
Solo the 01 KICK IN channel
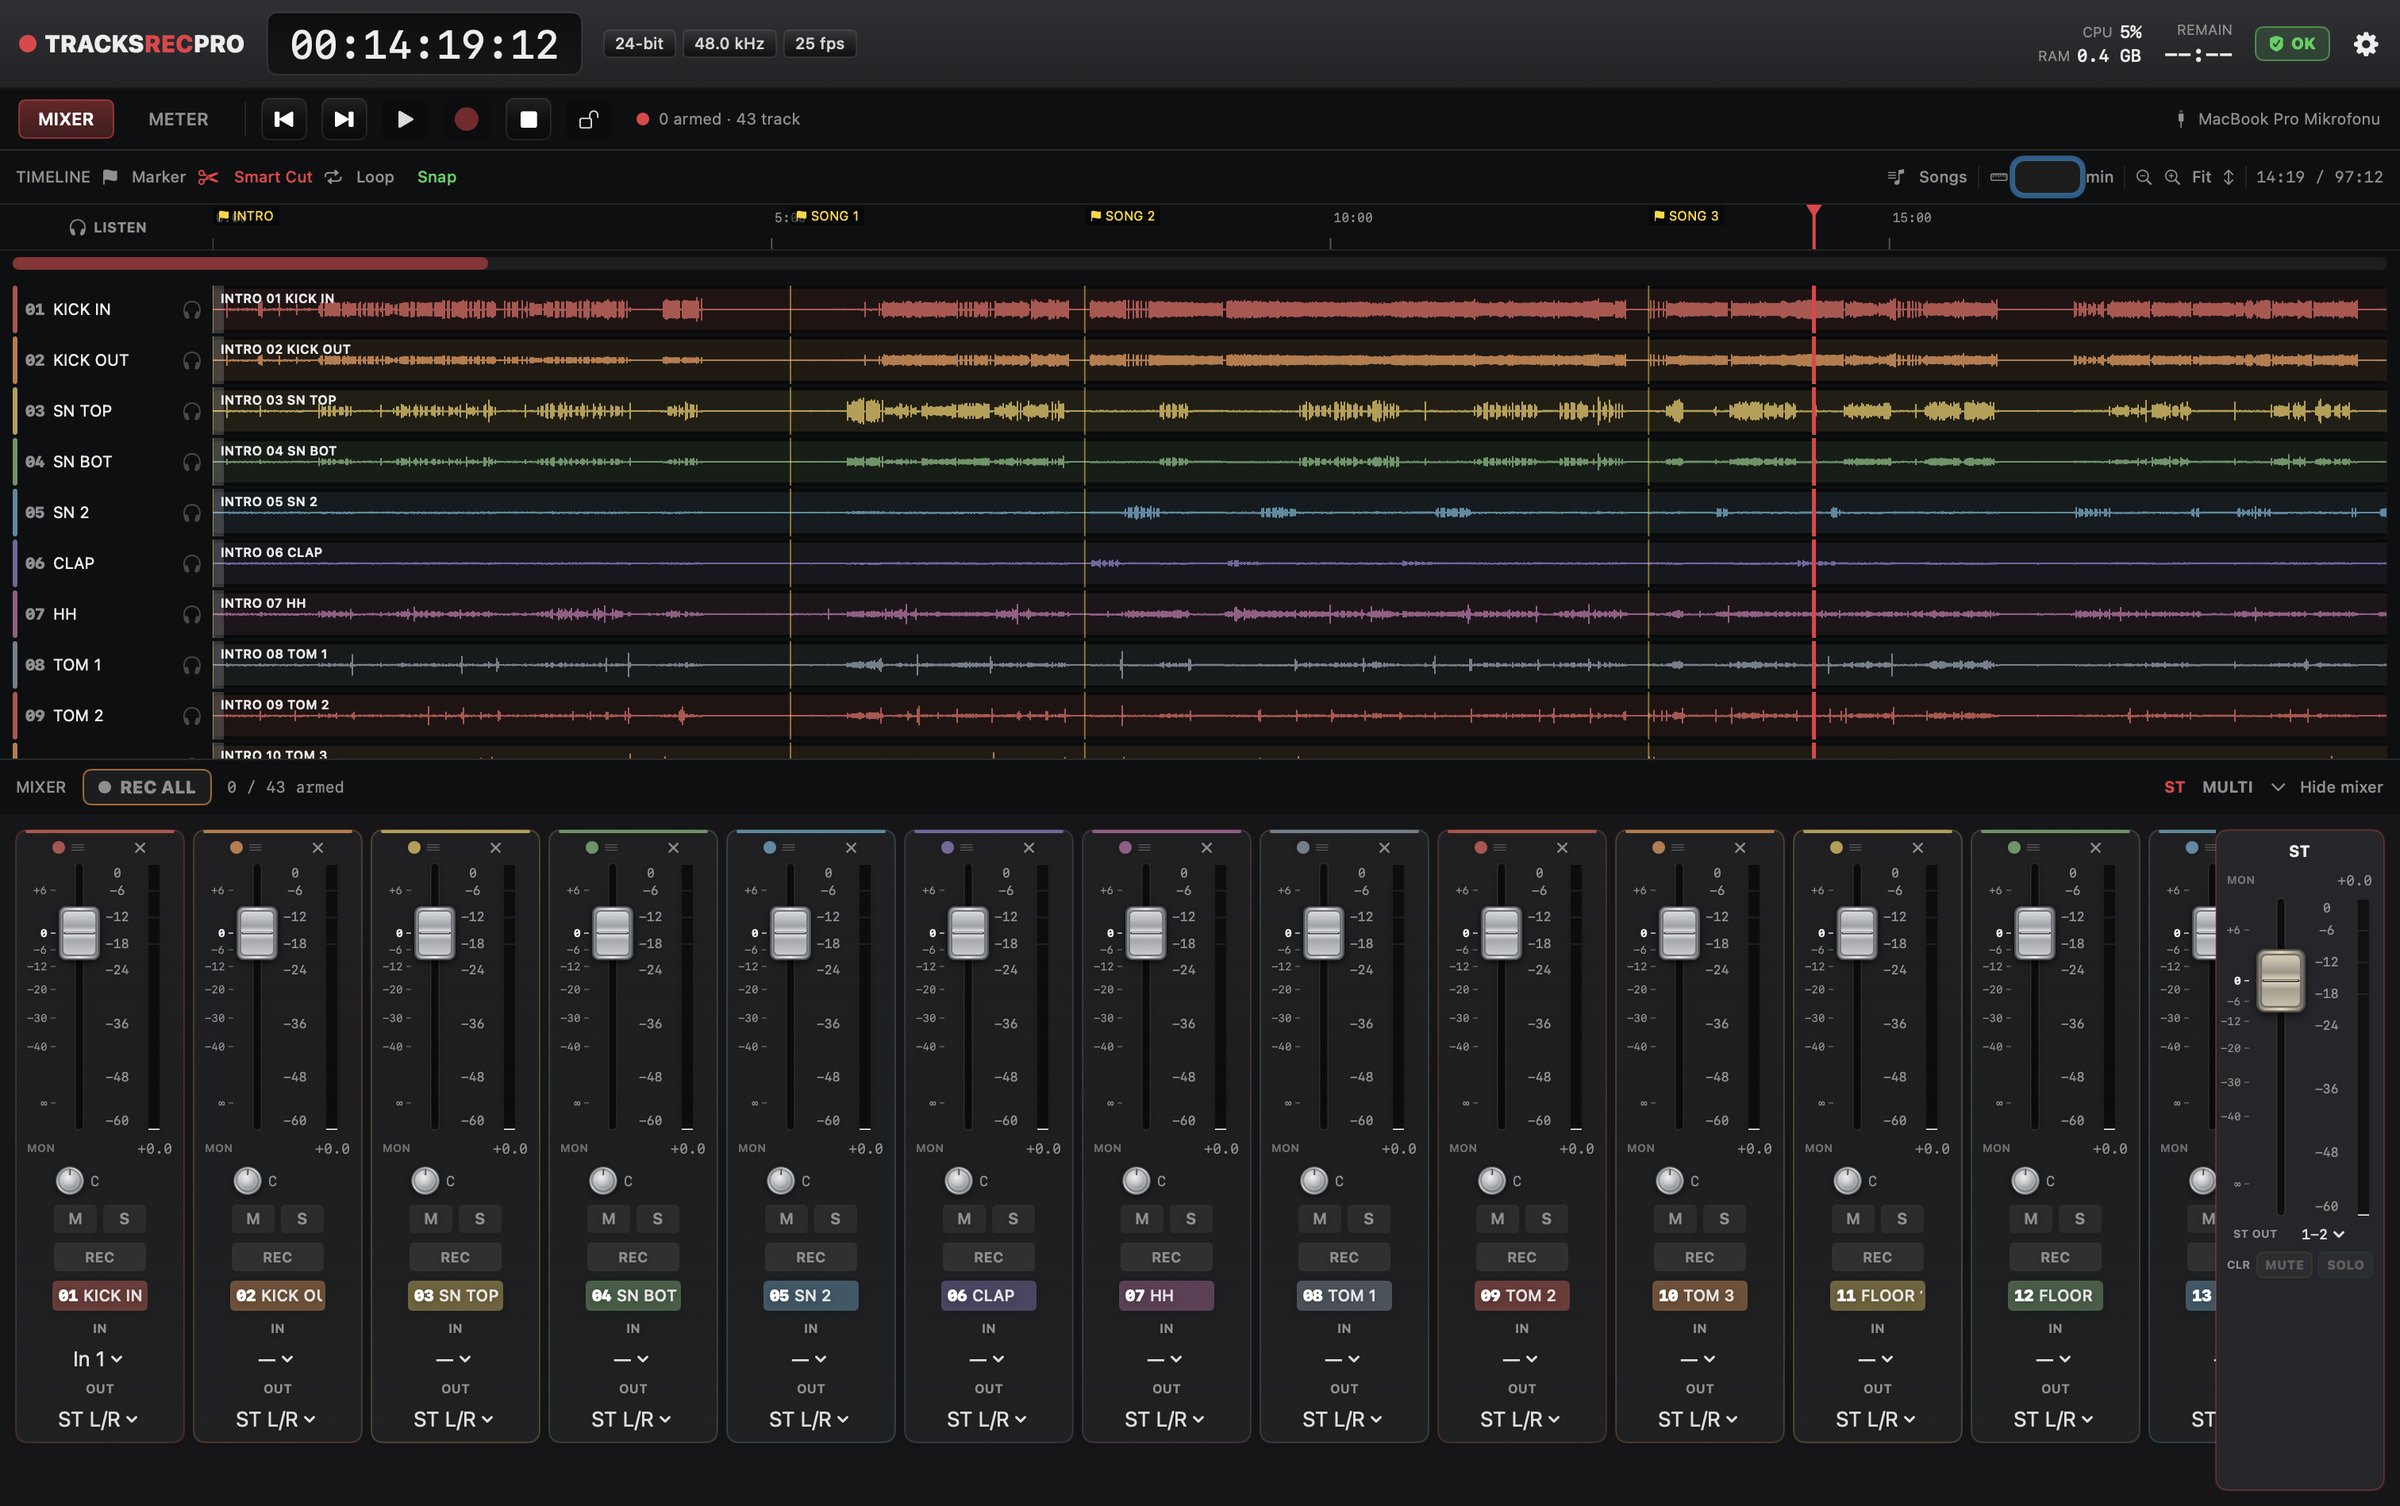pos(124,1219)
